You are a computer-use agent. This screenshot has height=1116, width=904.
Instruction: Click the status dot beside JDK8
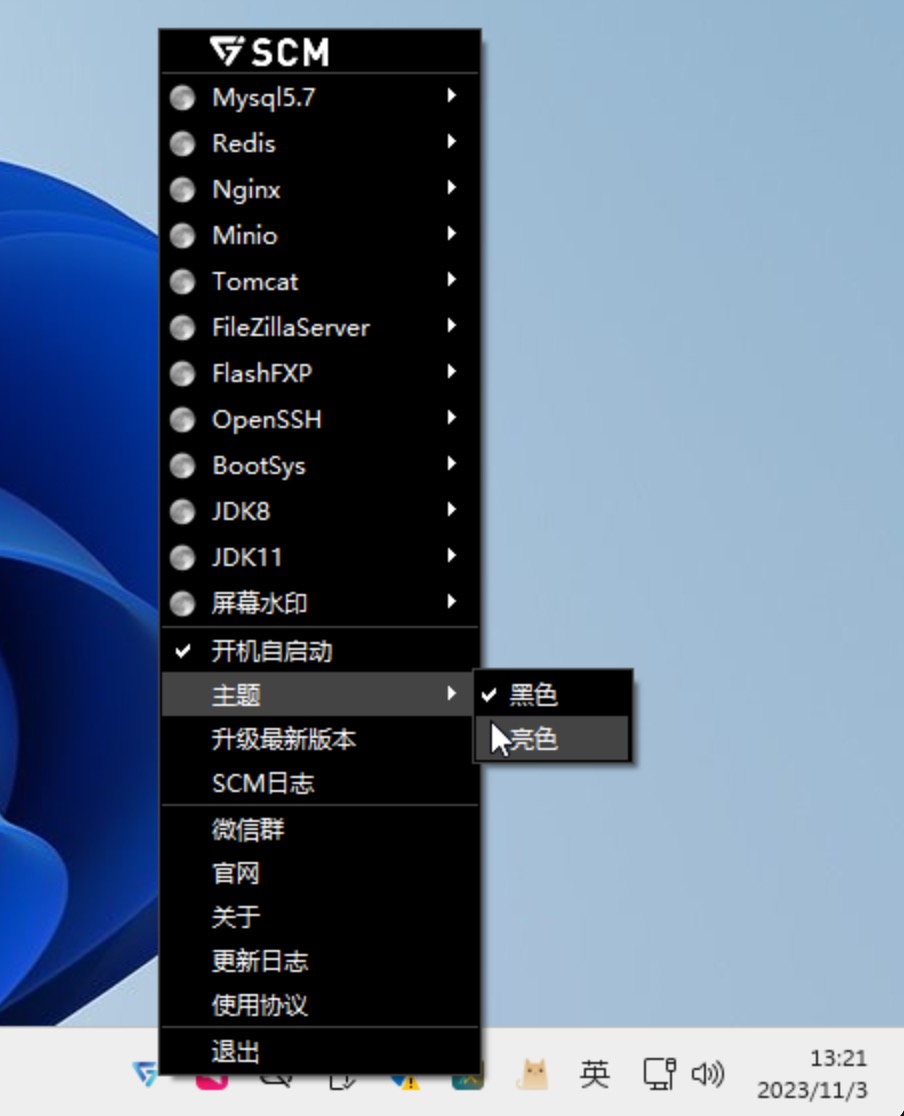(x=182, y=512)
